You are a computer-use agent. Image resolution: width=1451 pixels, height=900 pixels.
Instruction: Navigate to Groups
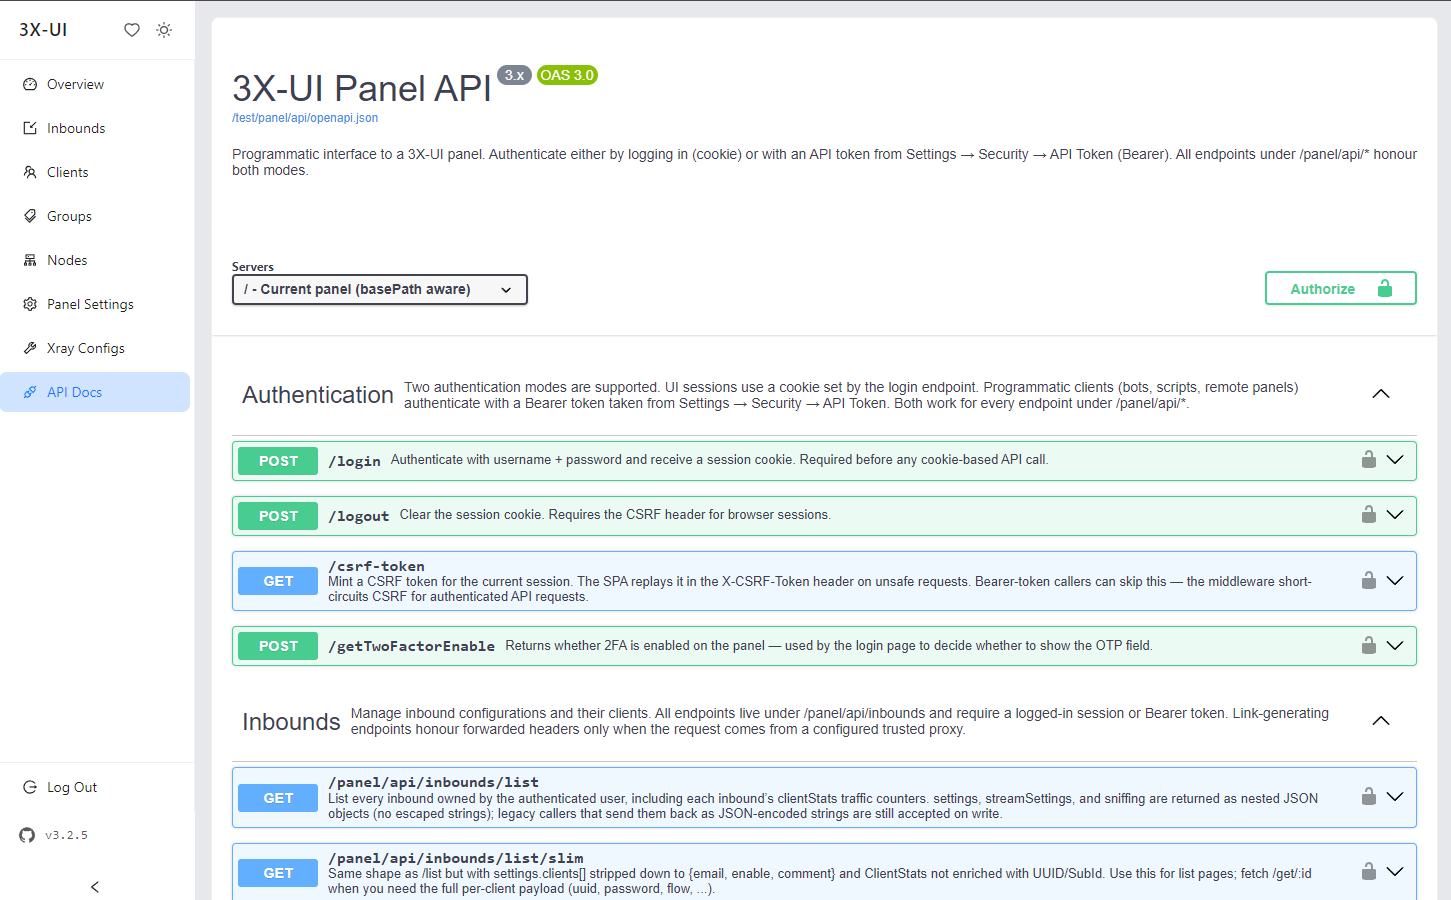point(95,216)
